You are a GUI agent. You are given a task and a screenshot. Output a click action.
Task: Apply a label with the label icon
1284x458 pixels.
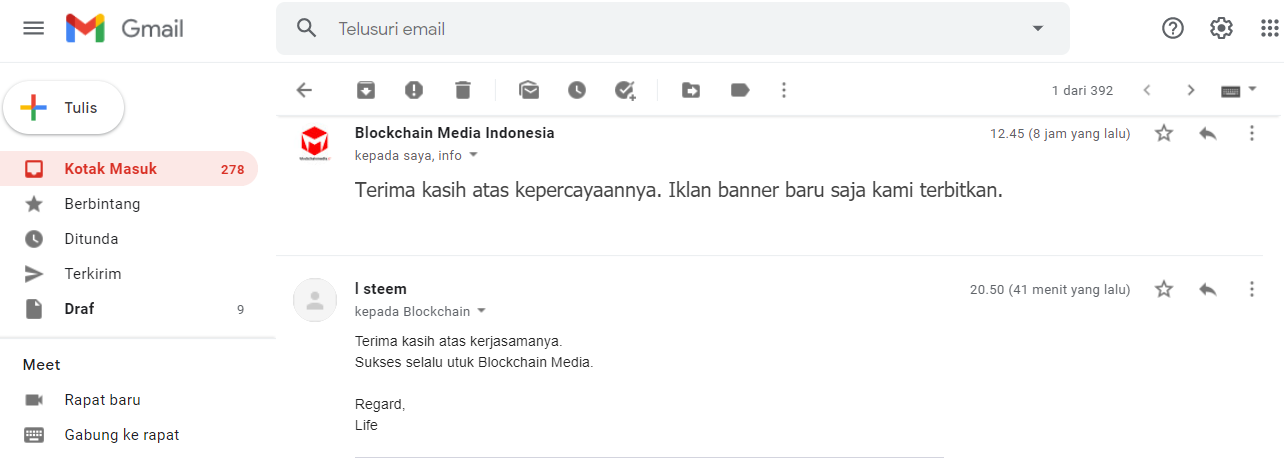[740, 90]
